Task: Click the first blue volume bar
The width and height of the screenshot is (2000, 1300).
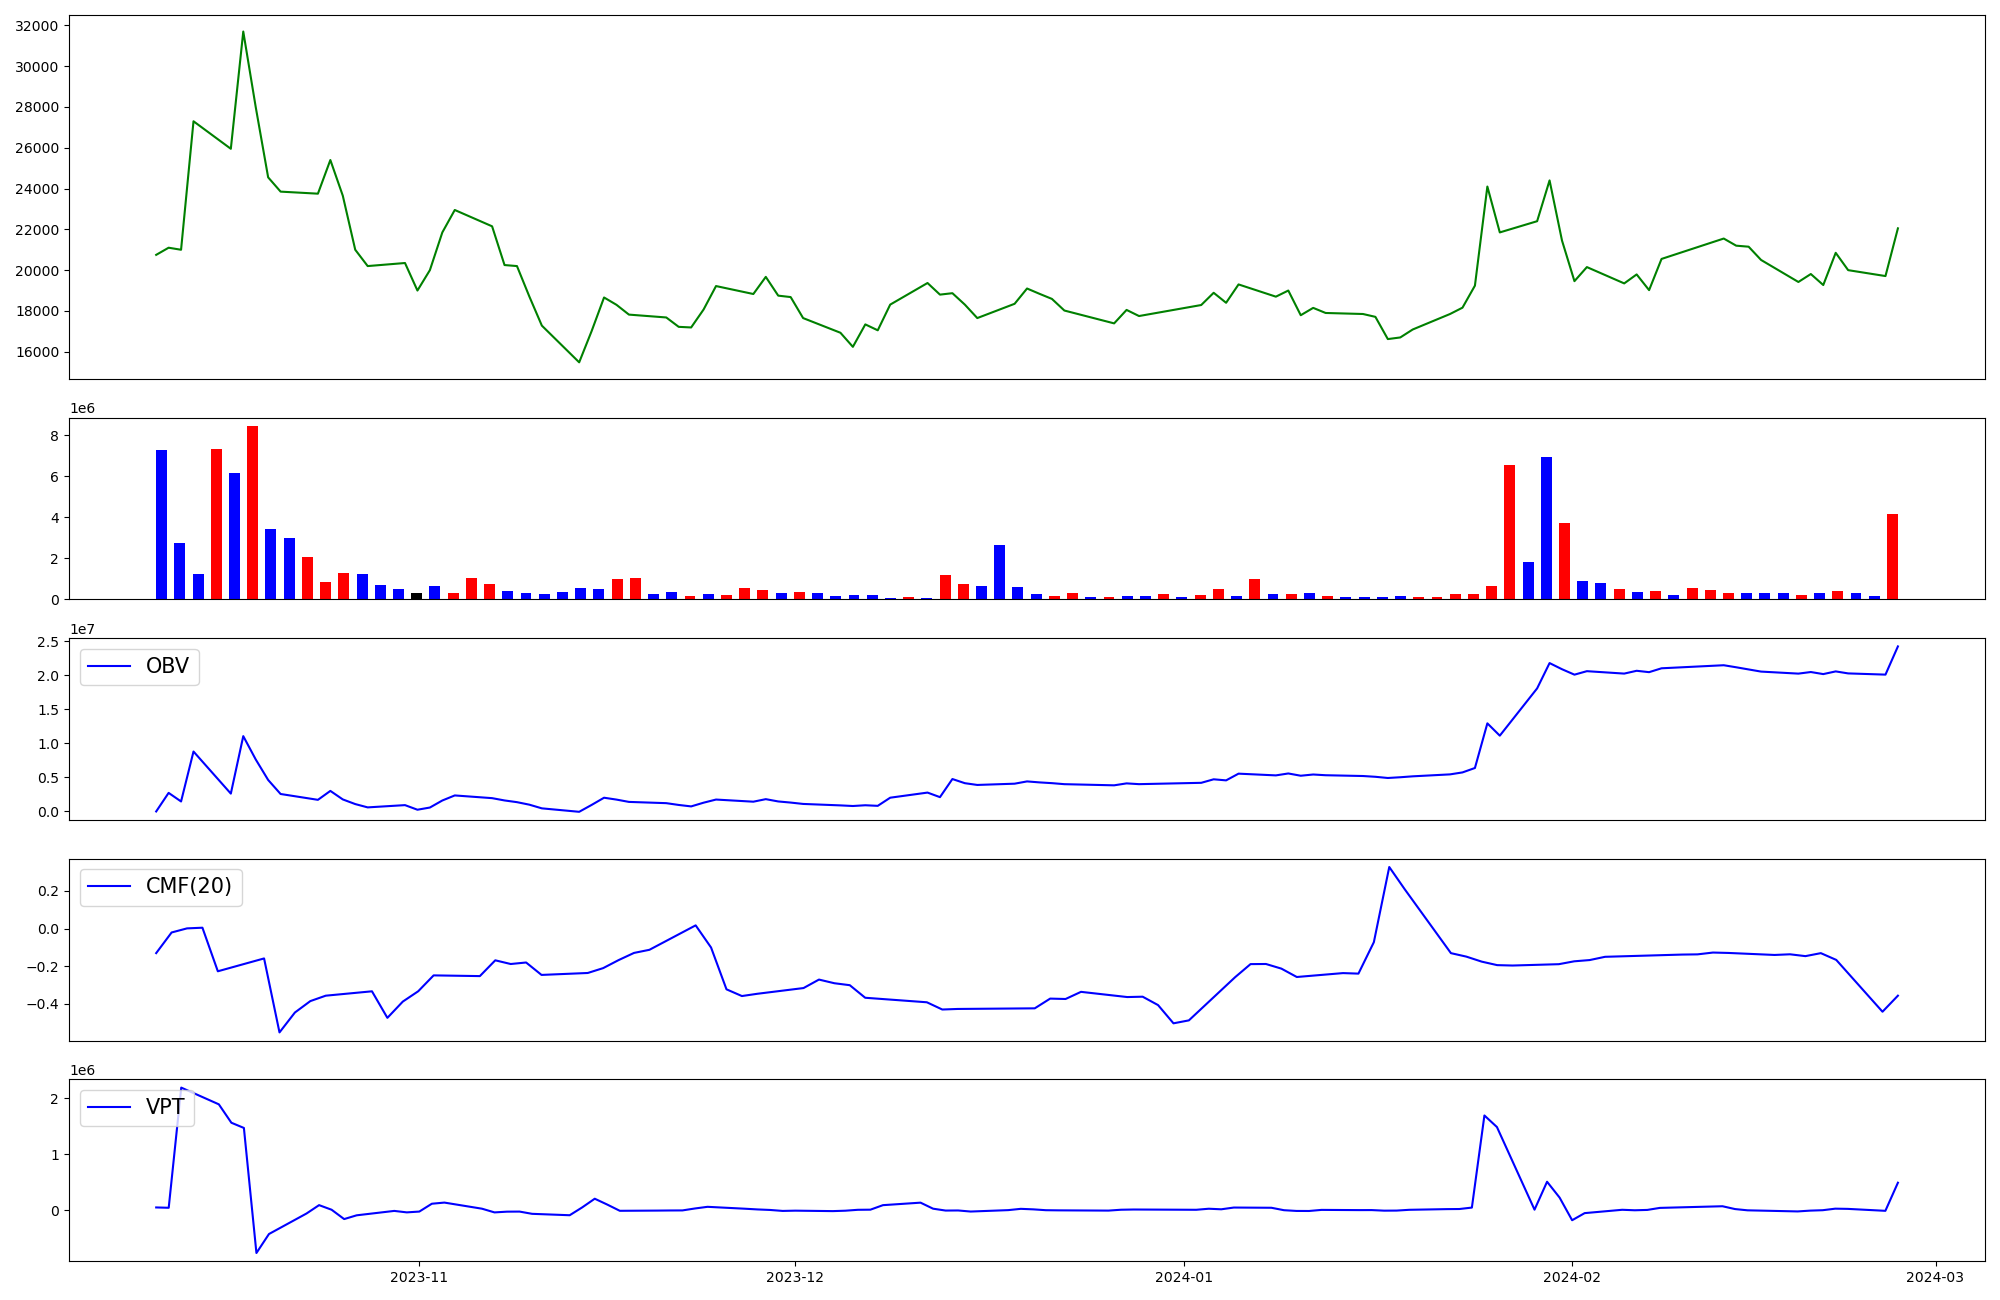Action: [161, 524]
